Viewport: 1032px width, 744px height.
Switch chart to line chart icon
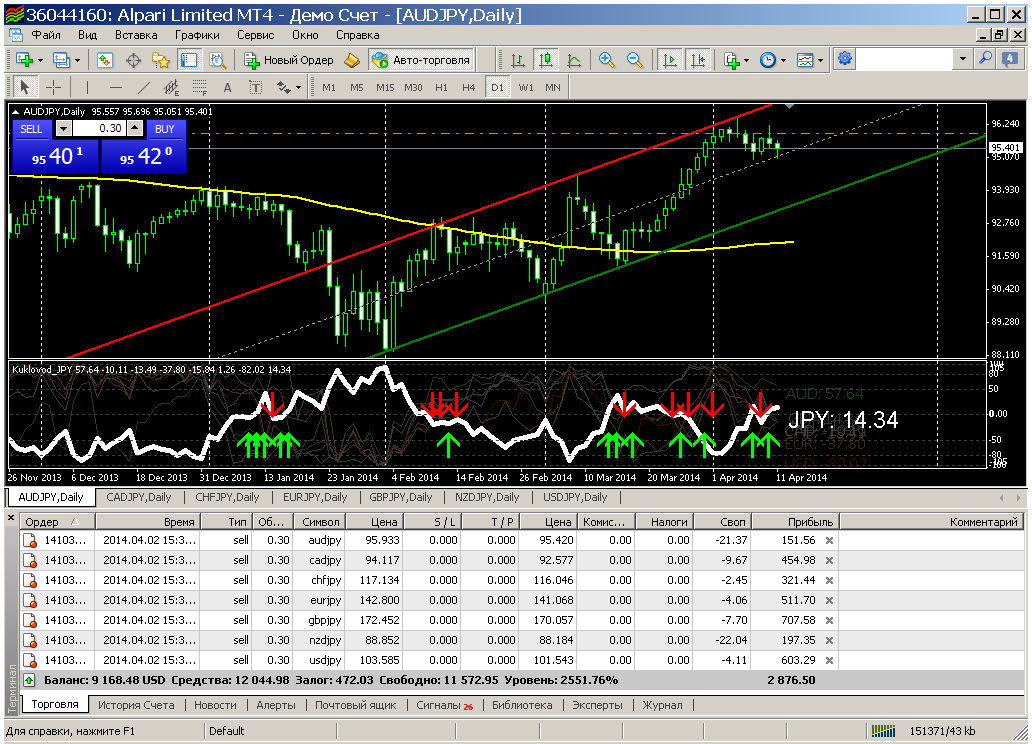(x=574, y=60)
